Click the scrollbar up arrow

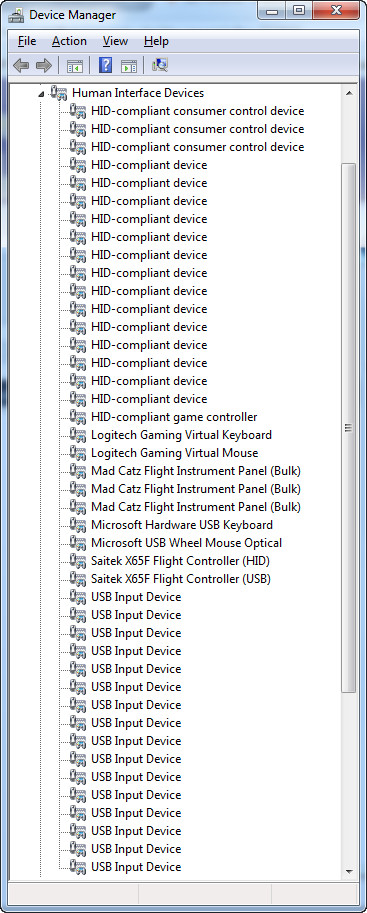[x=349, y=93]
